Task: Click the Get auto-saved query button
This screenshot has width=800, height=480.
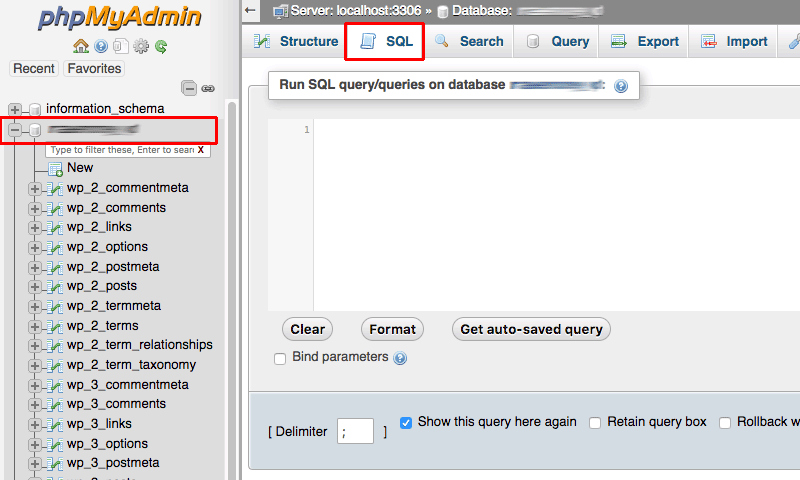Action: pos(531,330)
